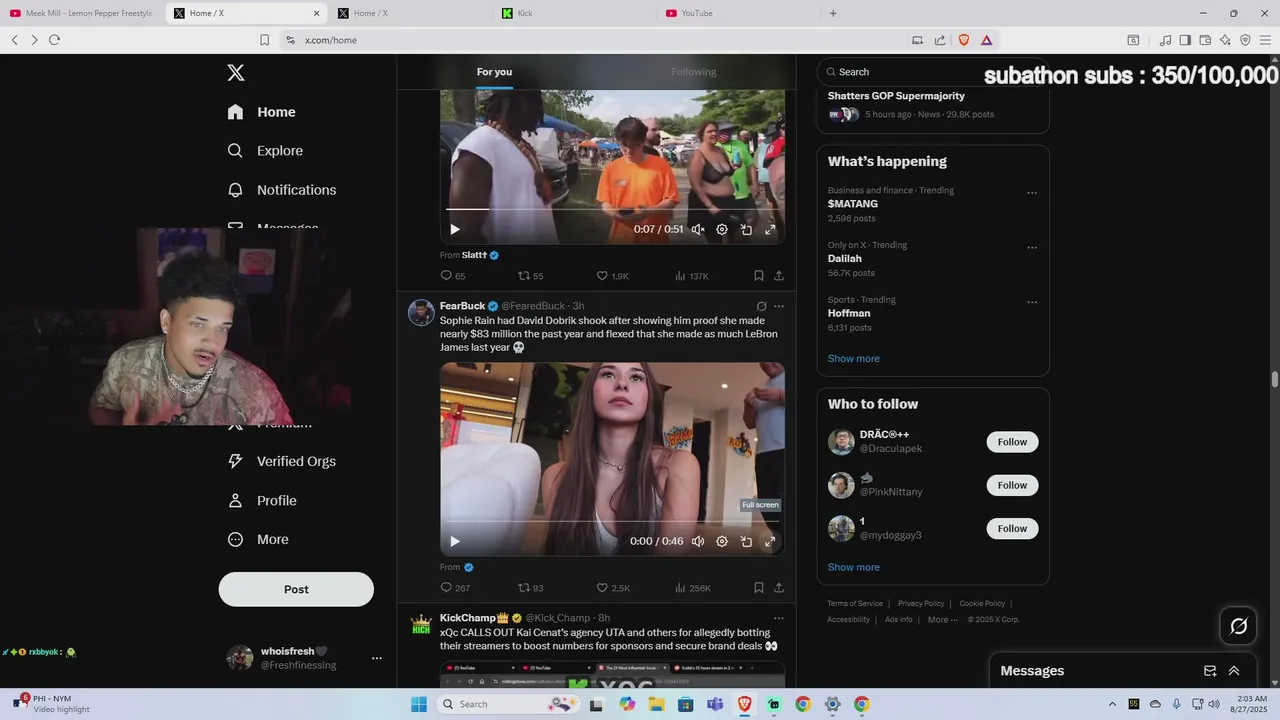Viewport: 1280px width, 720px height.
Task: Open options for the Hoffman trend
Action: click(x=1032, y=302)
